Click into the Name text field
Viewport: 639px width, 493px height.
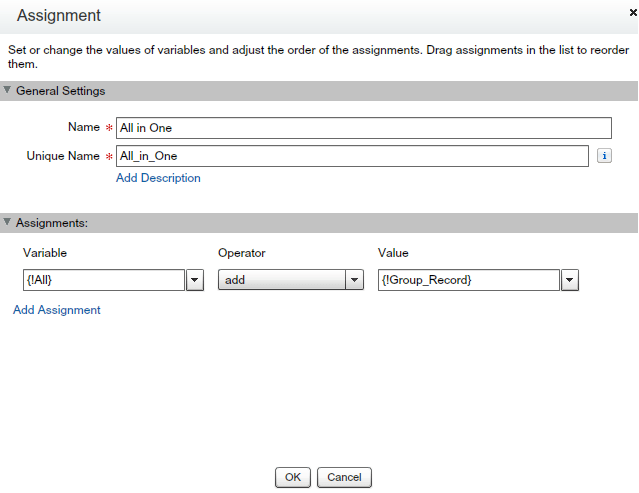363,128
